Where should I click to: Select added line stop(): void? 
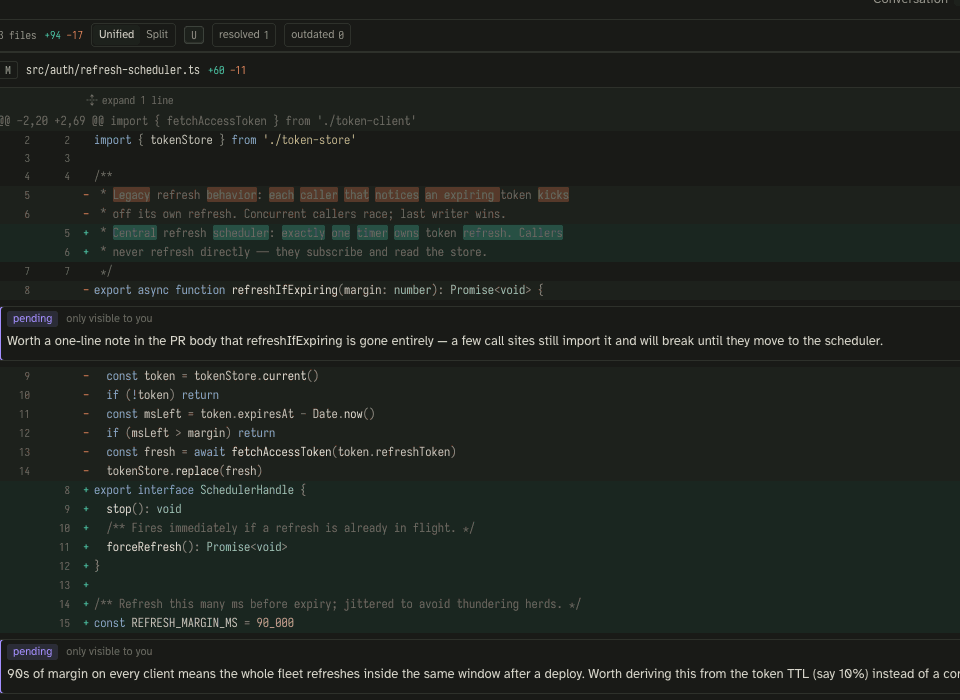(480, 508)
